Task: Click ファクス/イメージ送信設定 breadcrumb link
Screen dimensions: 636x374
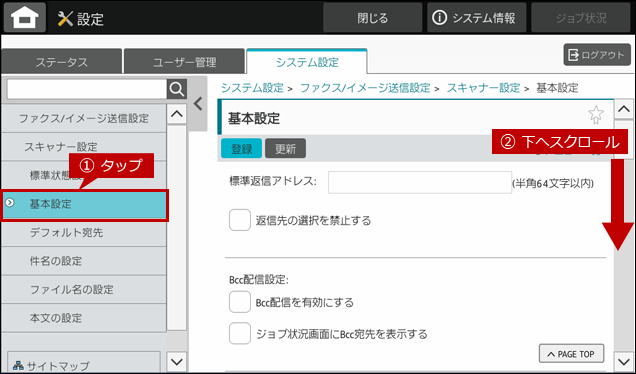Action: (x=365, y=88)
